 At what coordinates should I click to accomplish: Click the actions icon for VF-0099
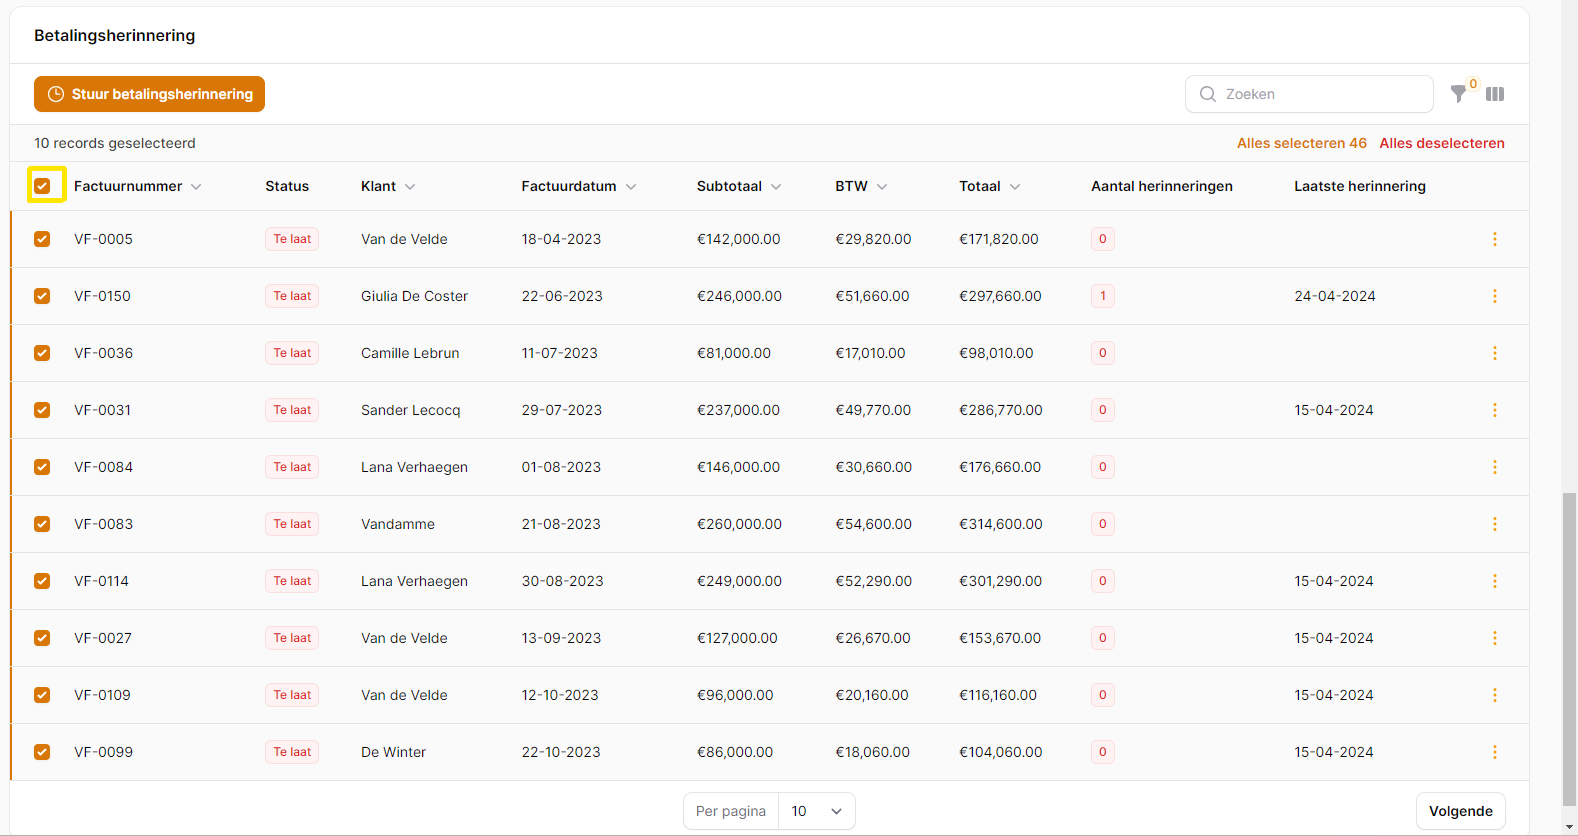click(x=1495, y=752)
